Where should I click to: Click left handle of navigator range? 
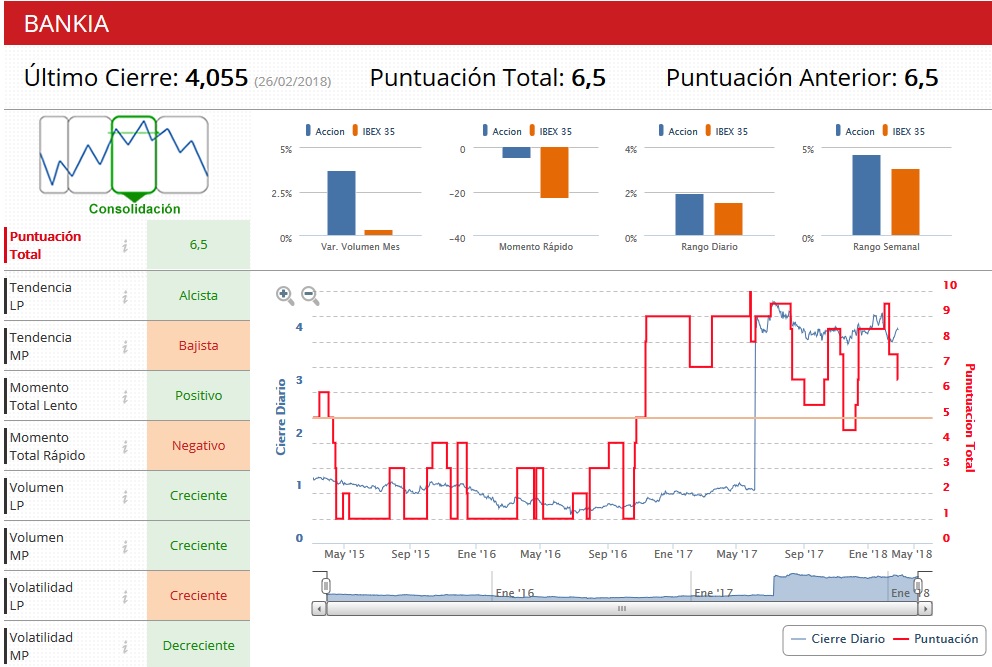click(326, 585)
